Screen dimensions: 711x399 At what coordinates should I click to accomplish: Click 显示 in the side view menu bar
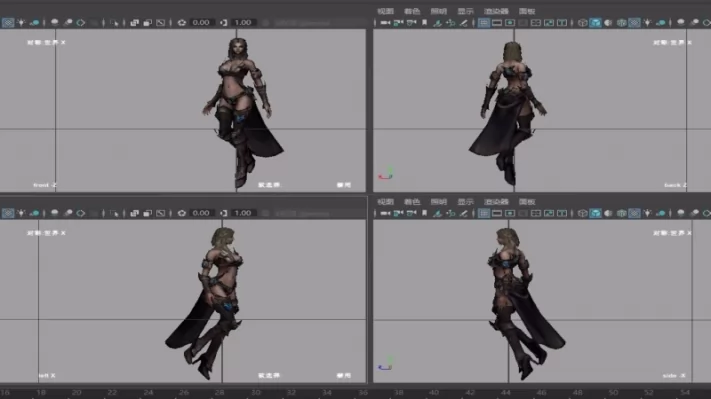[465, 201]
